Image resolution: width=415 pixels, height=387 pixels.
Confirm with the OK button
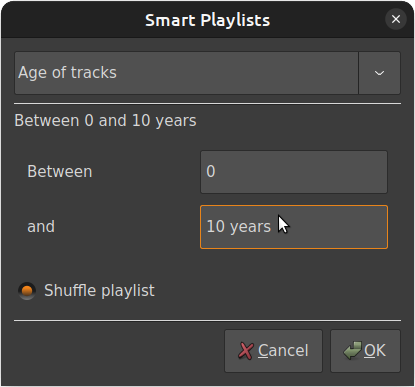365,351
